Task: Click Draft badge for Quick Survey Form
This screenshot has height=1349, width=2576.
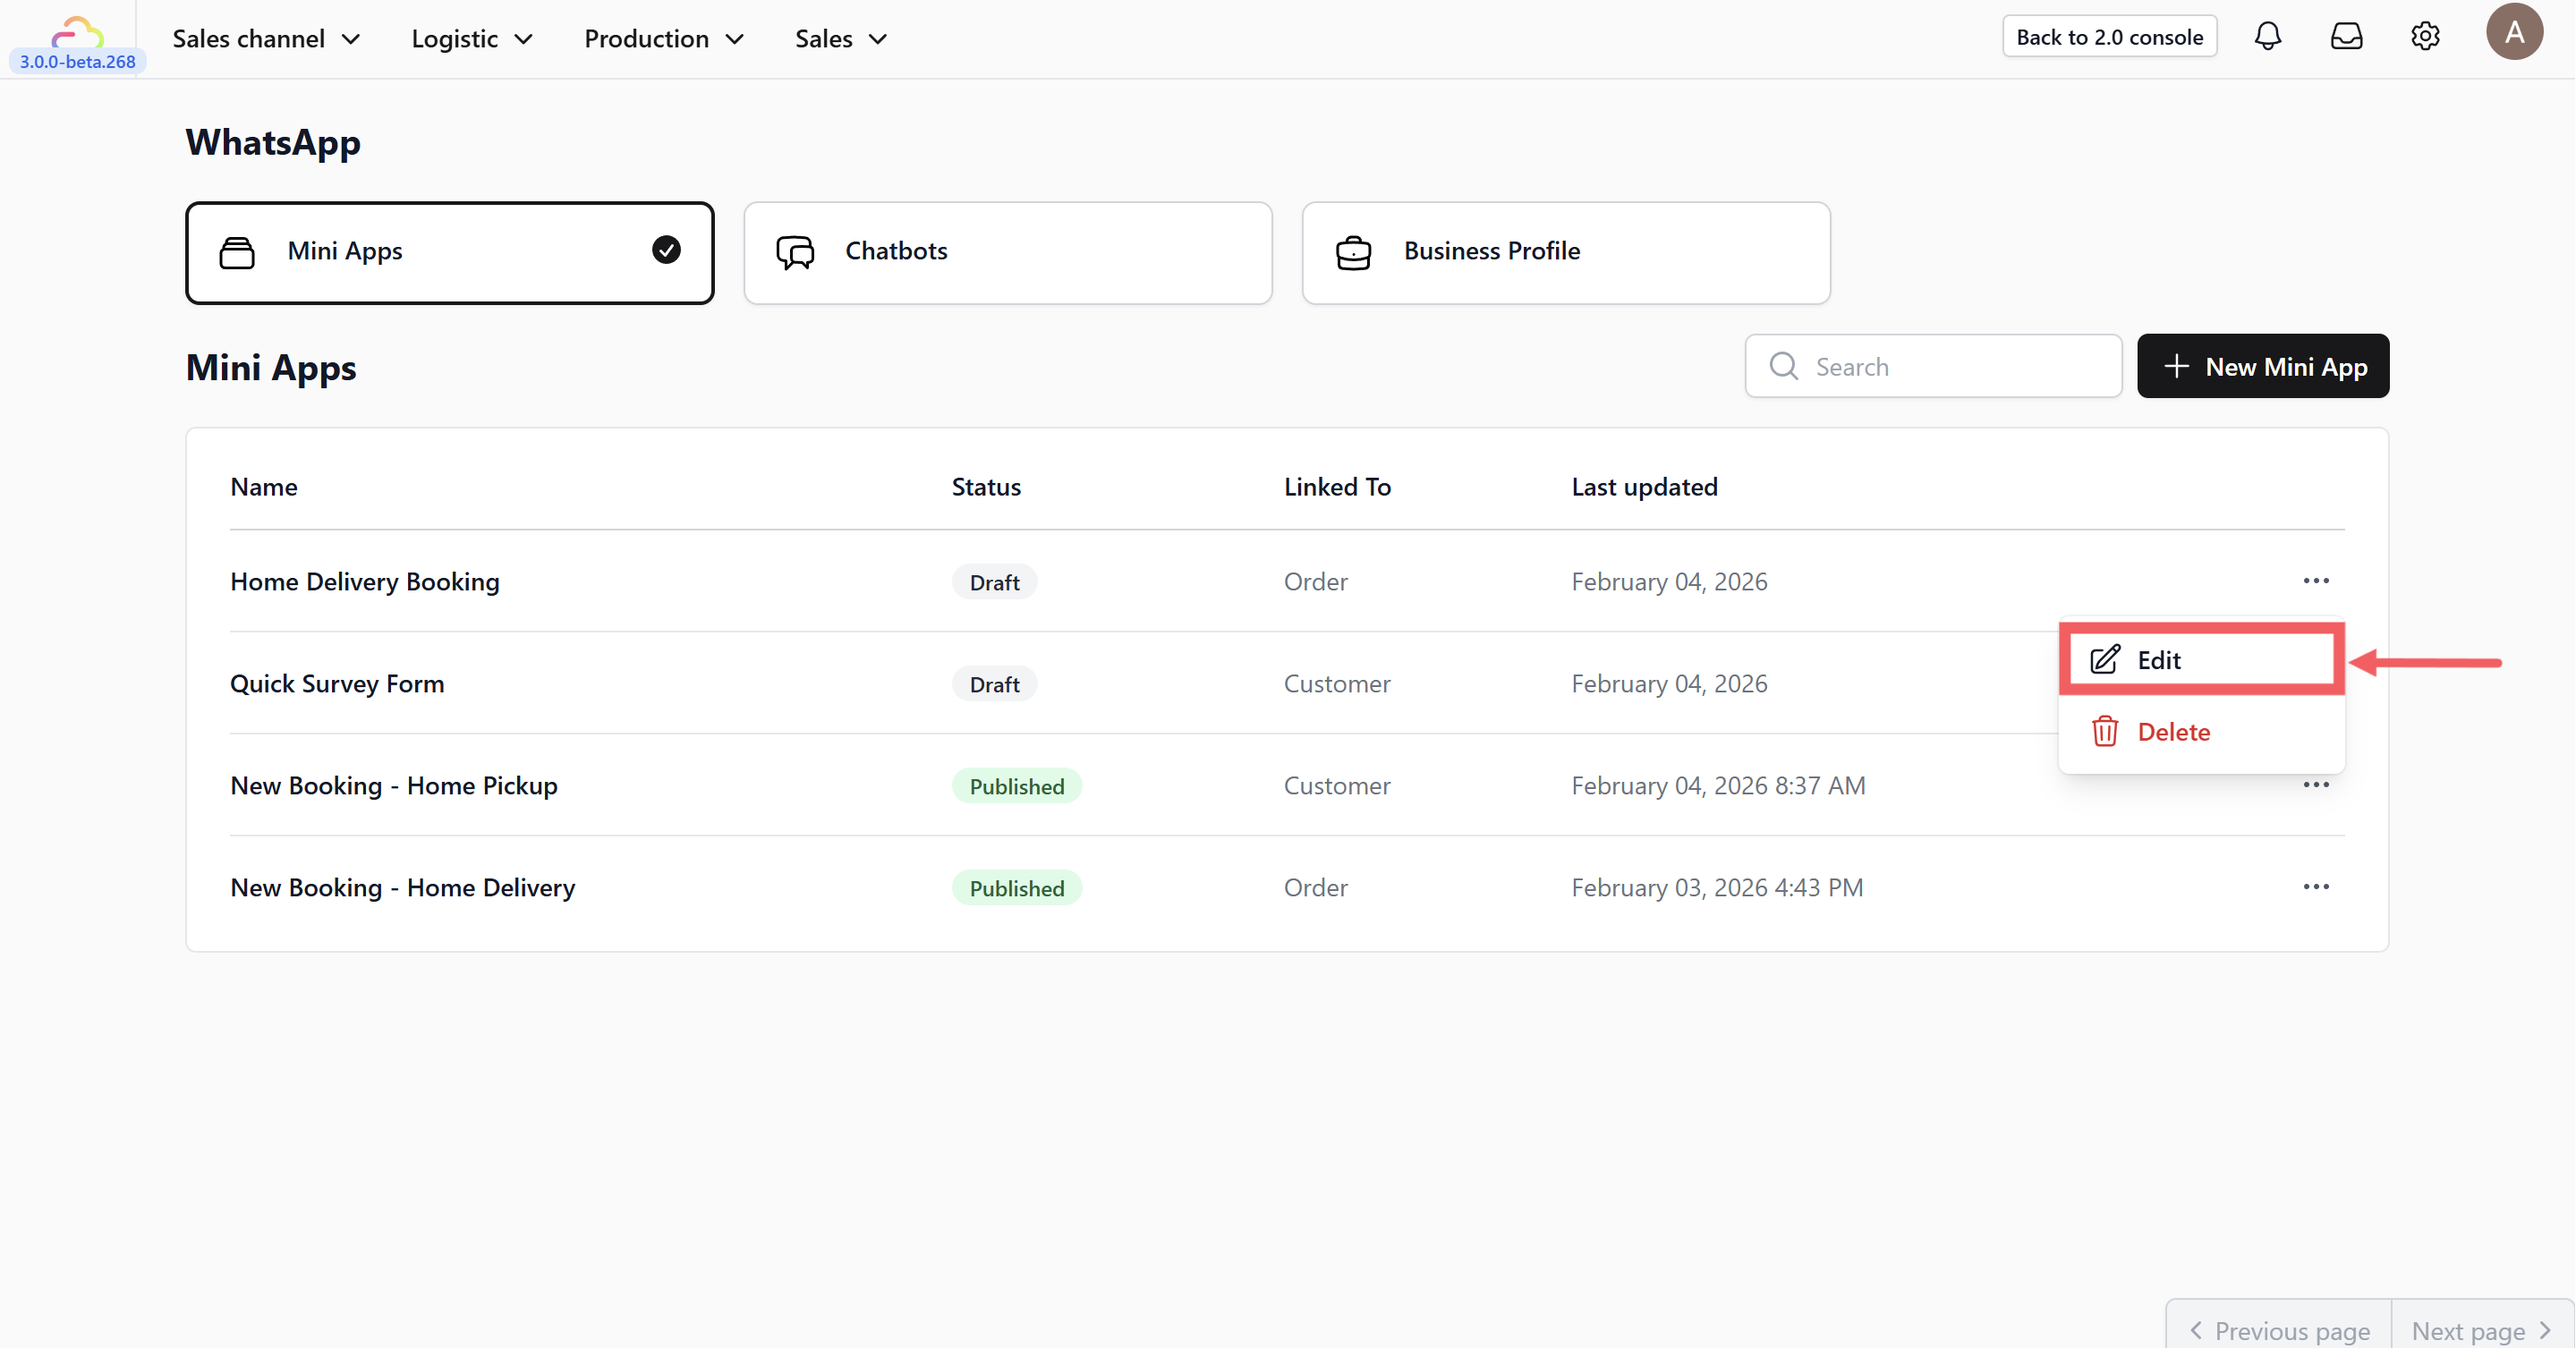Action: [x=993, y=684]
